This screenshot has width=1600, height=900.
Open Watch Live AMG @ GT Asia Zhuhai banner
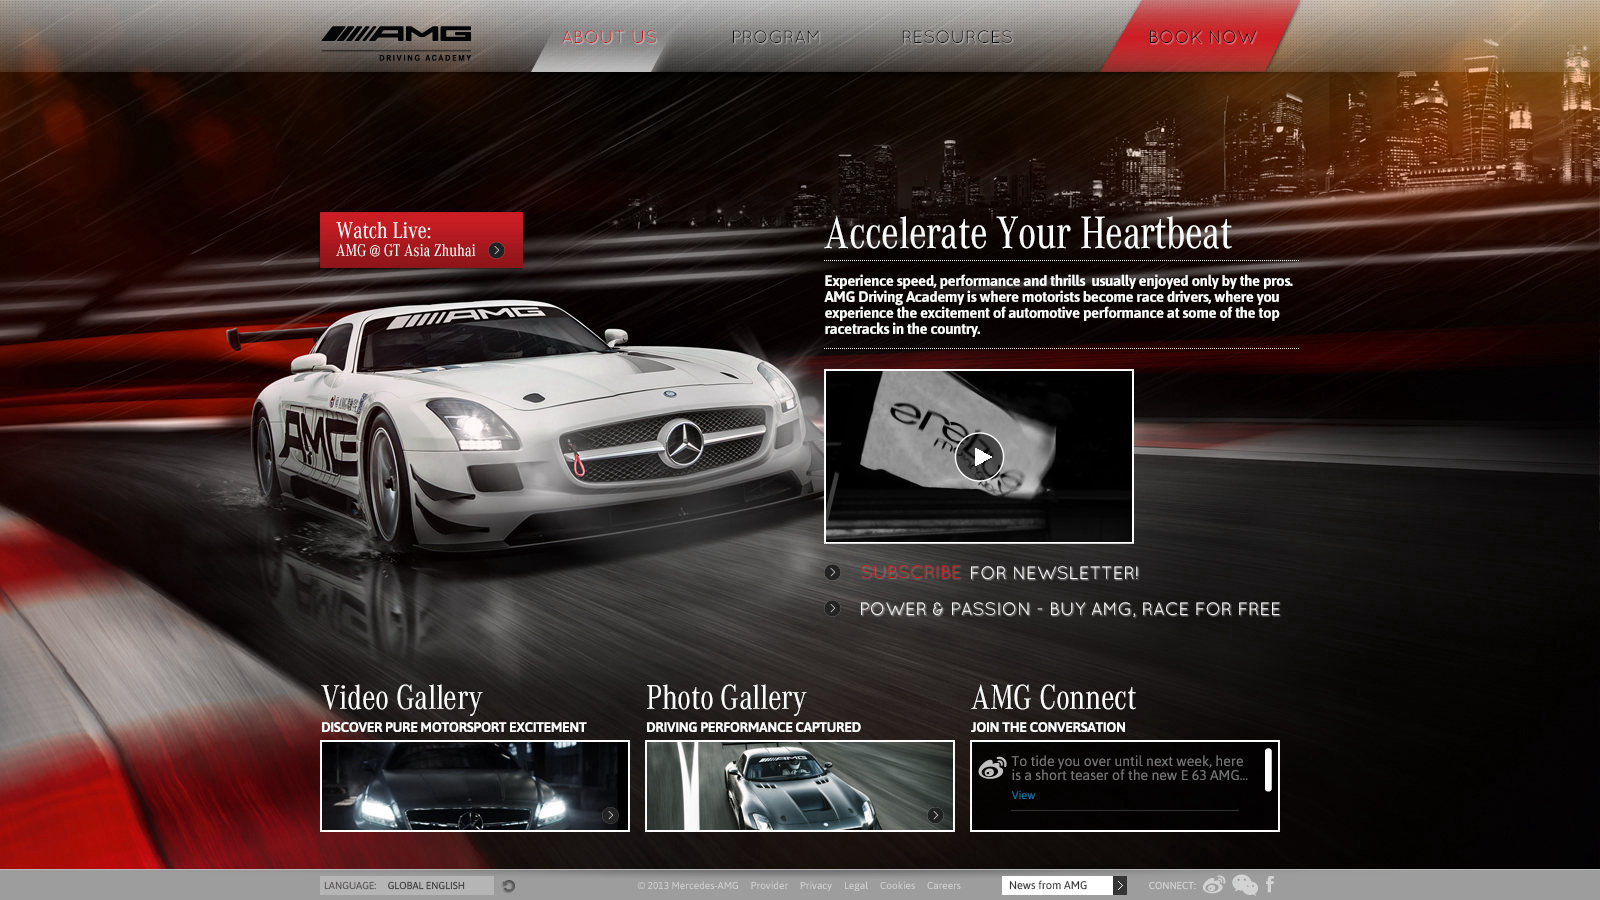pyautogui.click(x=421, y=240)
